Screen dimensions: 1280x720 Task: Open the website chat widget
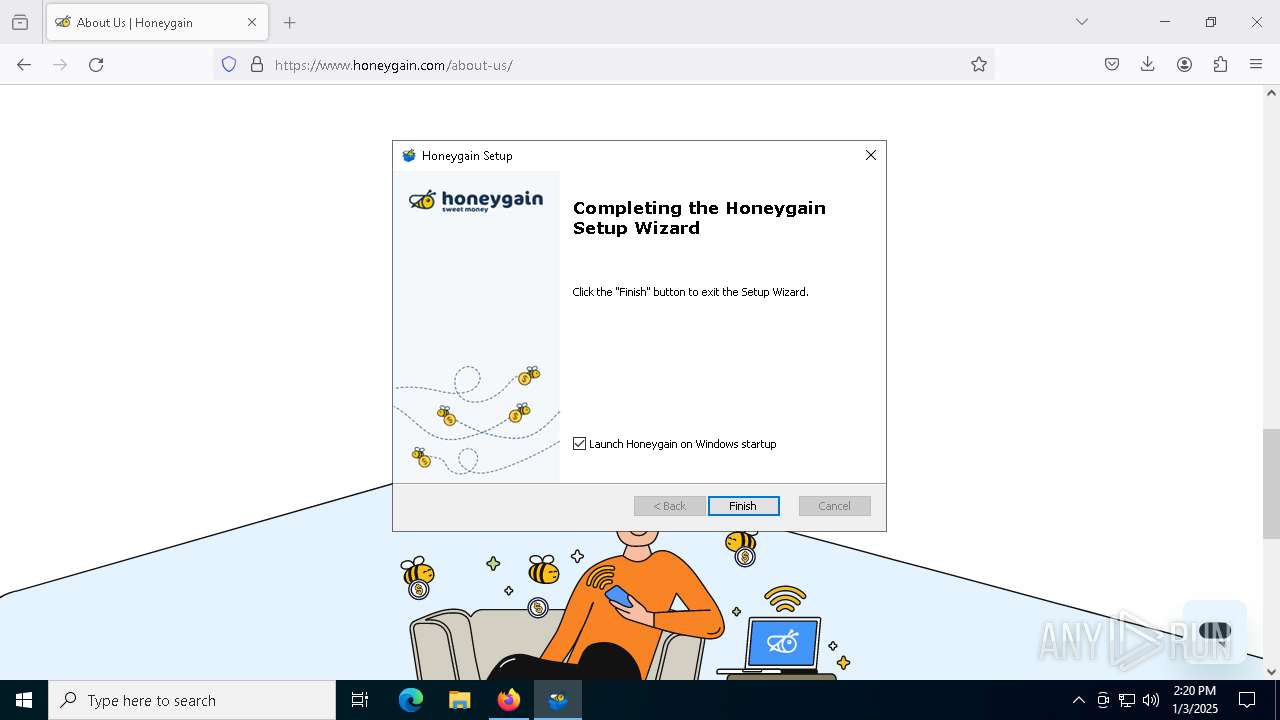click(x=1215, y=631)
